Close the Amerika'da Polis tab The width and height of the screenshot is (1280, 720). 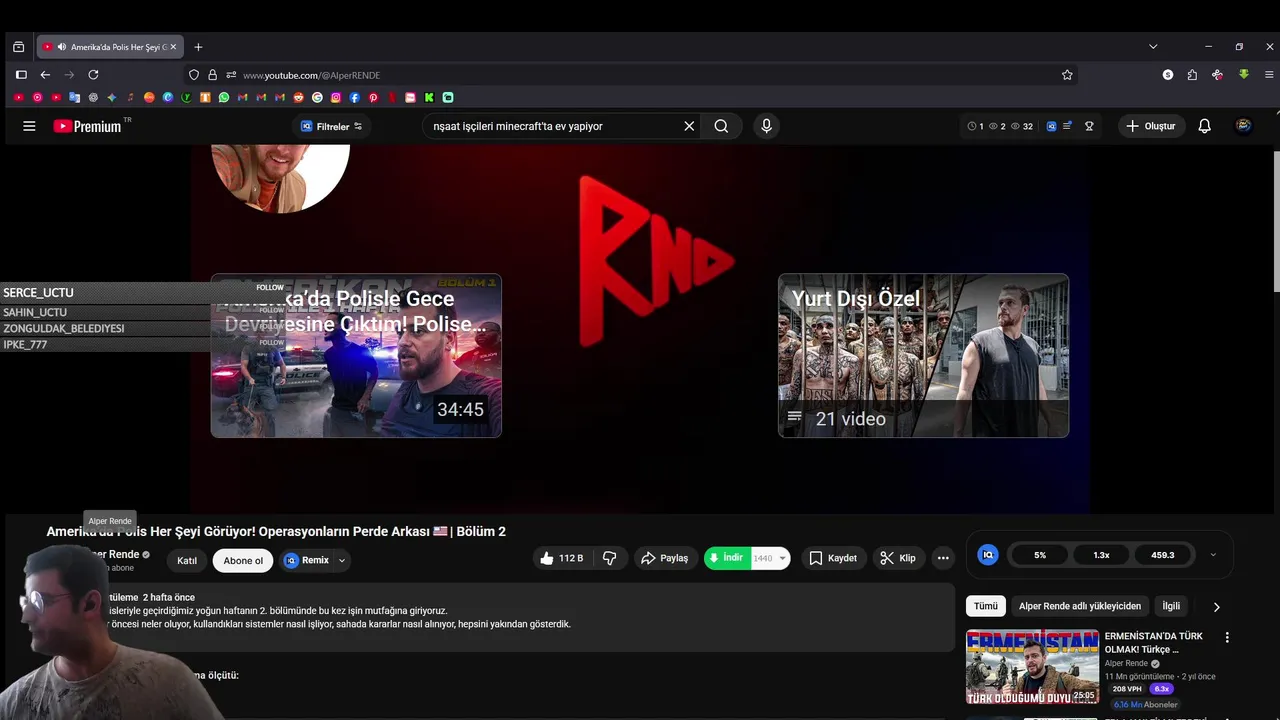[173, 47]
